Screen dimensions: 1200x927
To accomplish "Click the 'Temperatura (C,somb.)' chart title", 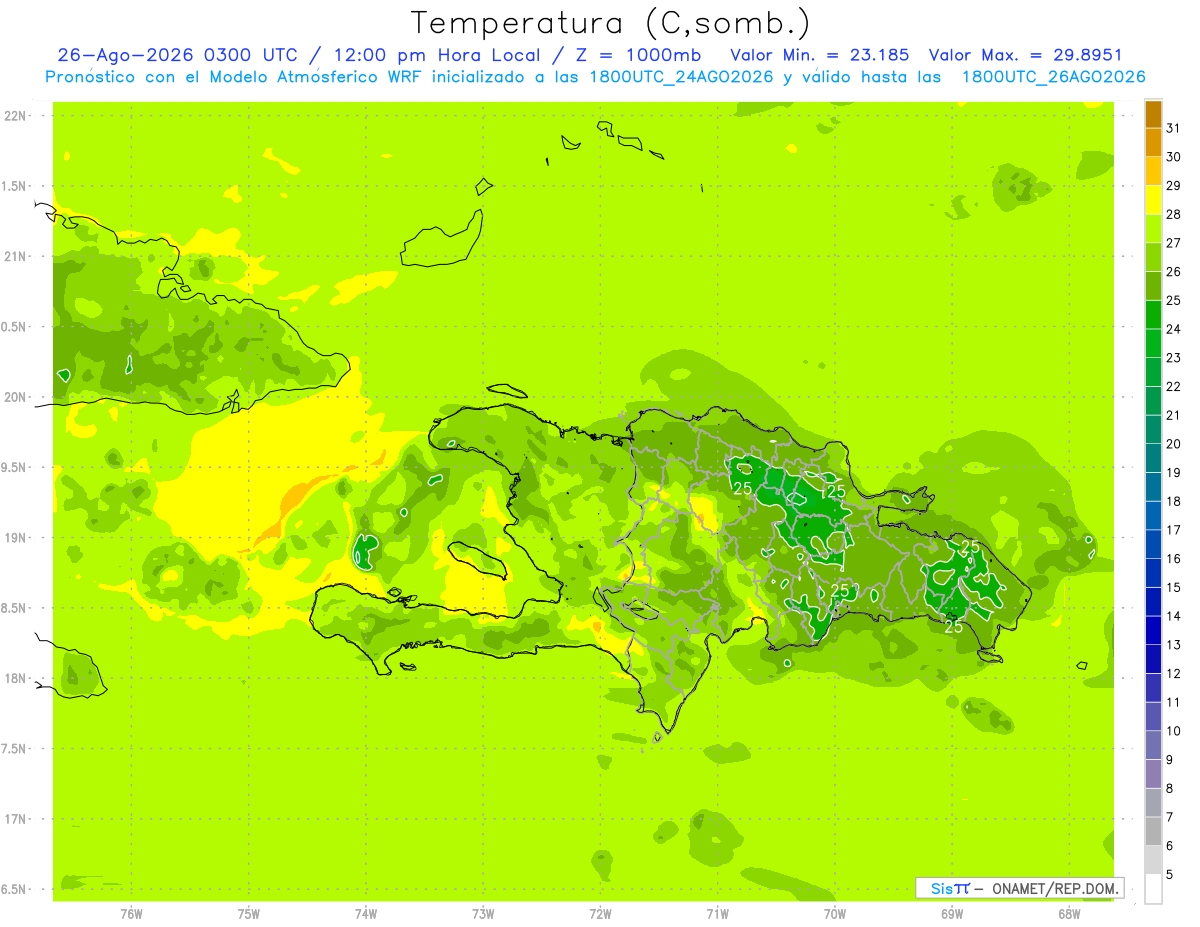I will tap(611, 22).
